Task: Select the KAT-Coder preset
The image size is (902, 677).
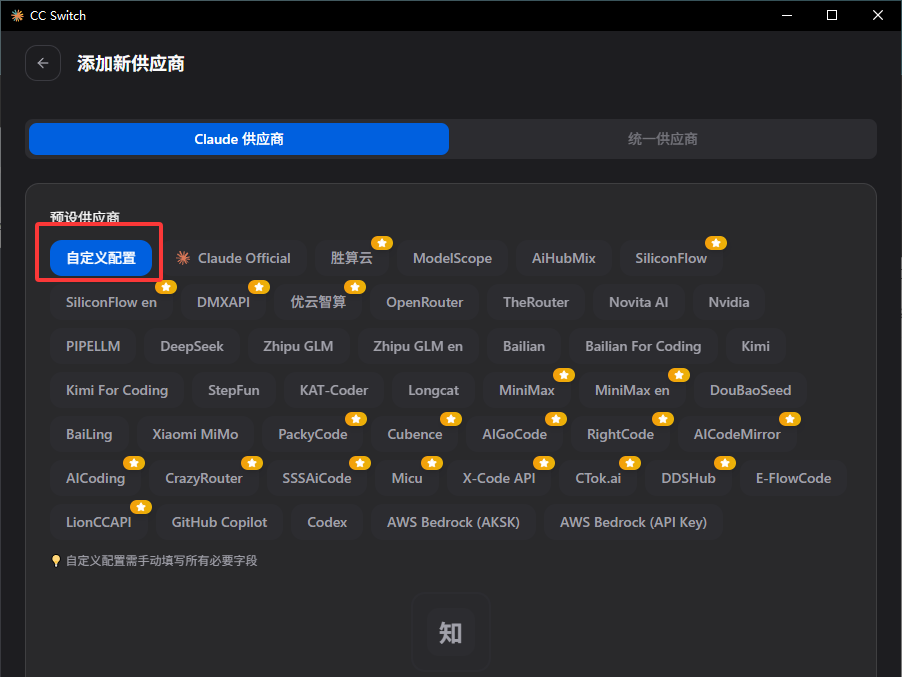Action: coord(334,390)
